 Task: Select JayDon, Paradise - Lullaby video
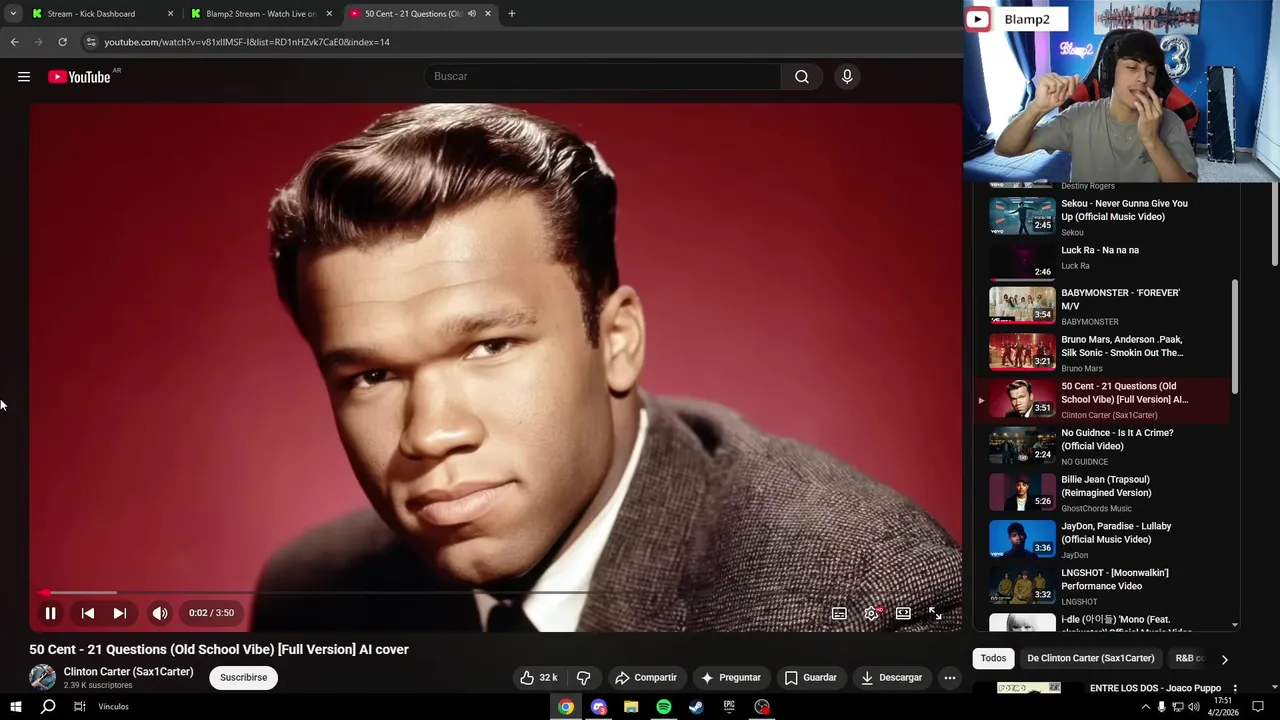click(x=1104, y=539)
